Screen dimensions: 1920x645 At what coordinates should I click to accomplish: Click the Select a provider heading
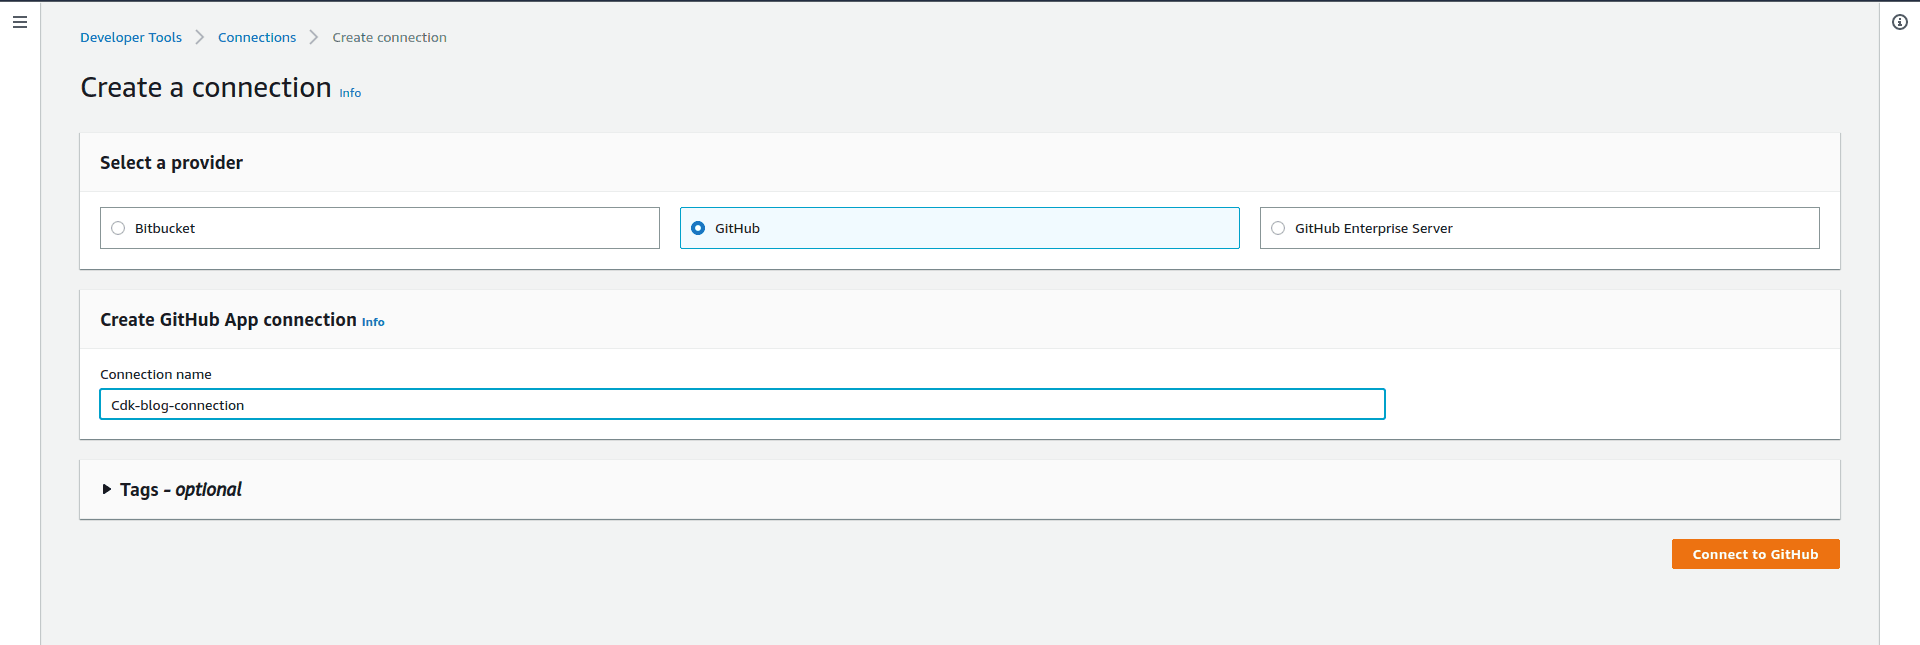click(171, 162)
